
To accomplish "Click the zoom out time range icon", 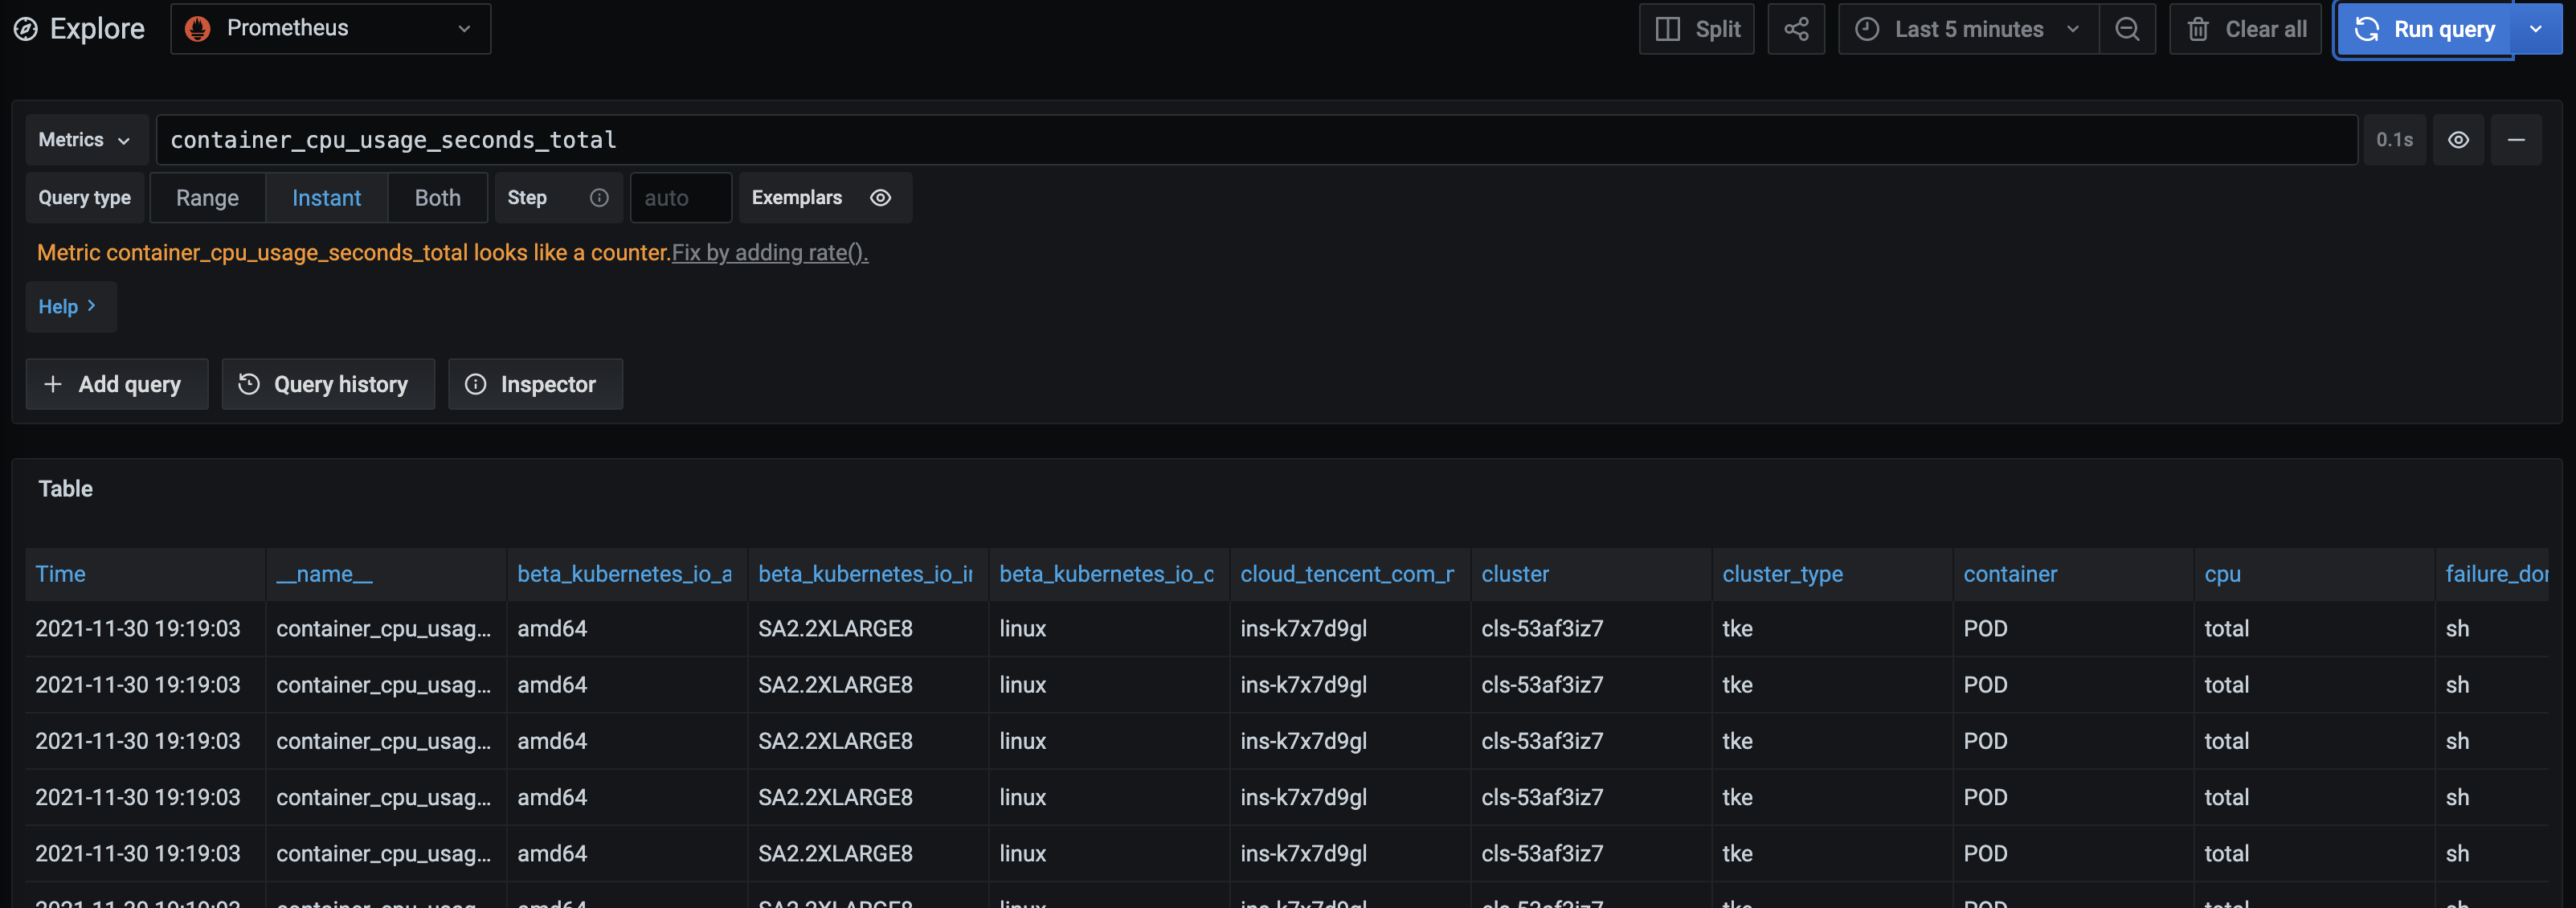I will 2127,29.
